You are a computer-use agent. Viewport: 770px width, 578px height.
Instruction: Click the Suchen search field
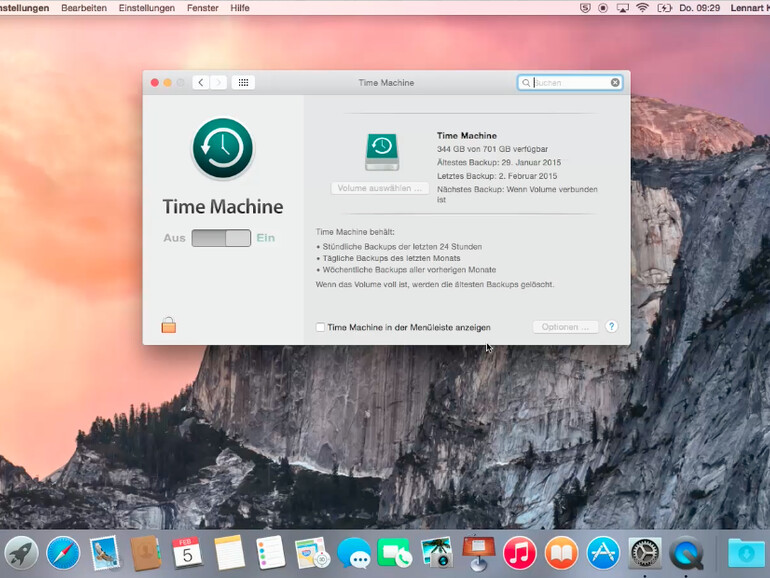pyautogui.click(x=570, y=83)
